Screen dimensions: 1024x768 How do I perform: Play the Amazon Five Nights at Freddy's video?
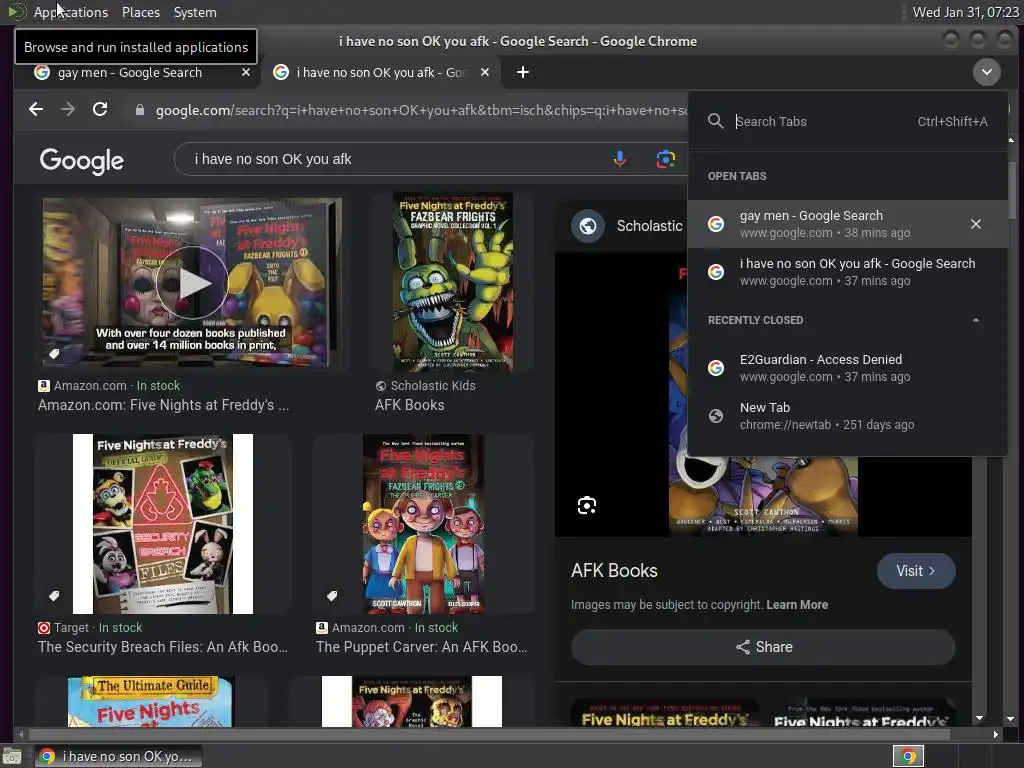[191, 283]
